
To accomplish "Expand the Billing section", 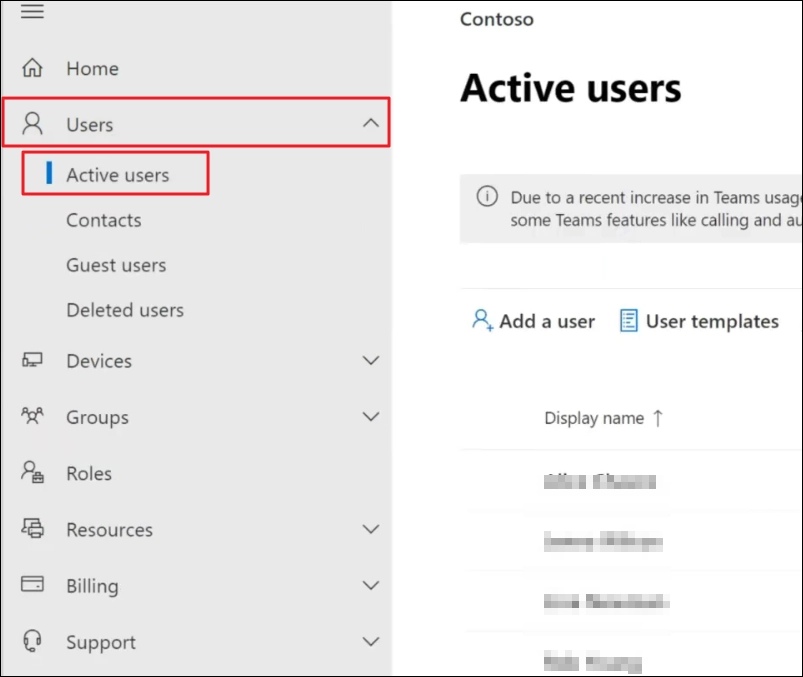I will 371,586.
